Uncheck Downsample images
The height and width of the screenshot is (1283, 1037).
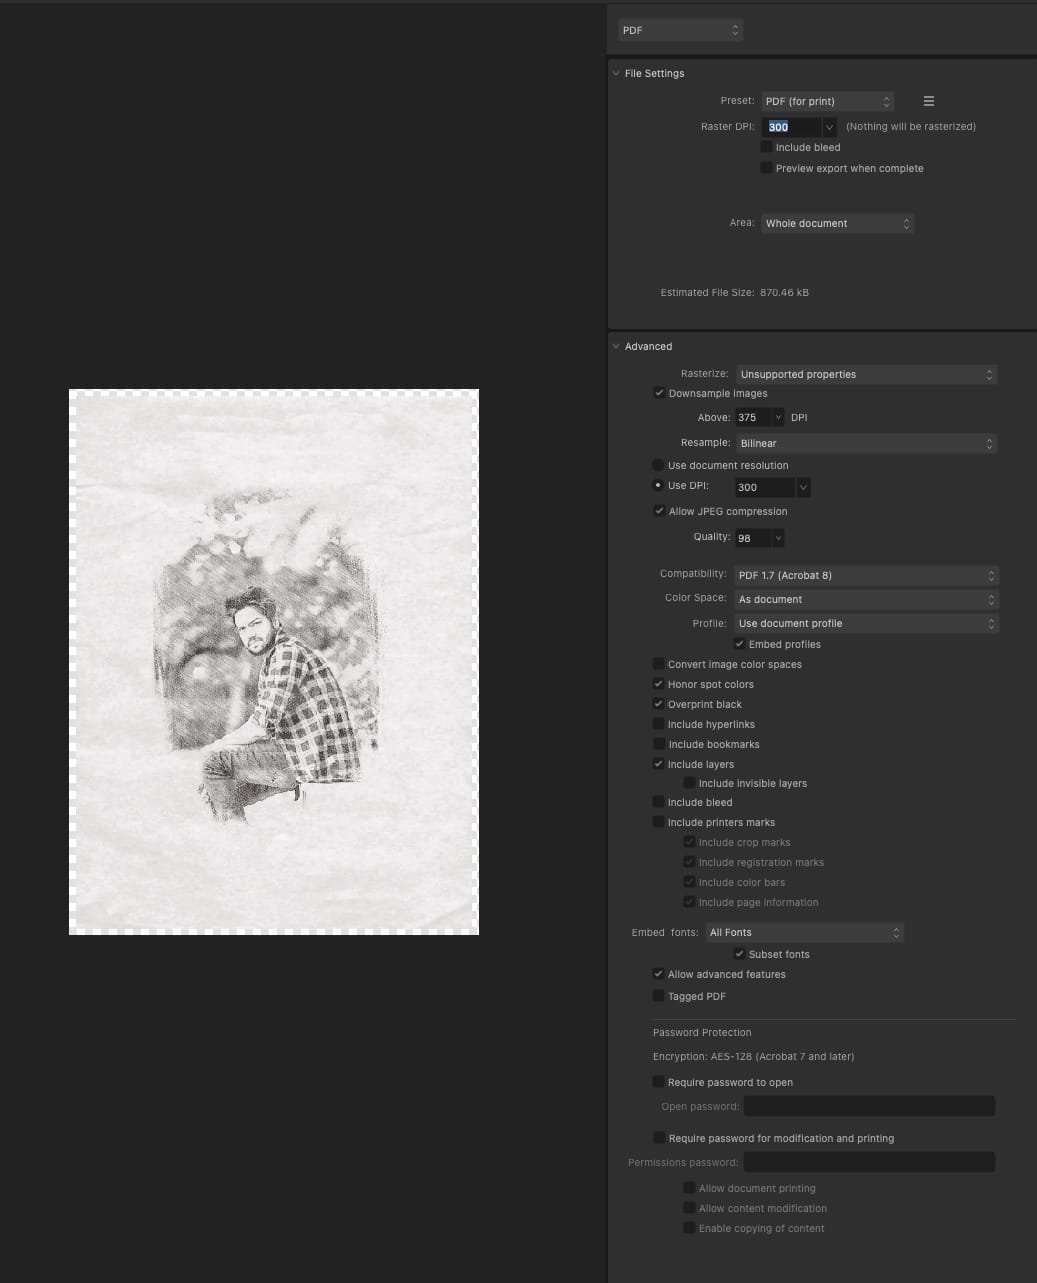659,393
